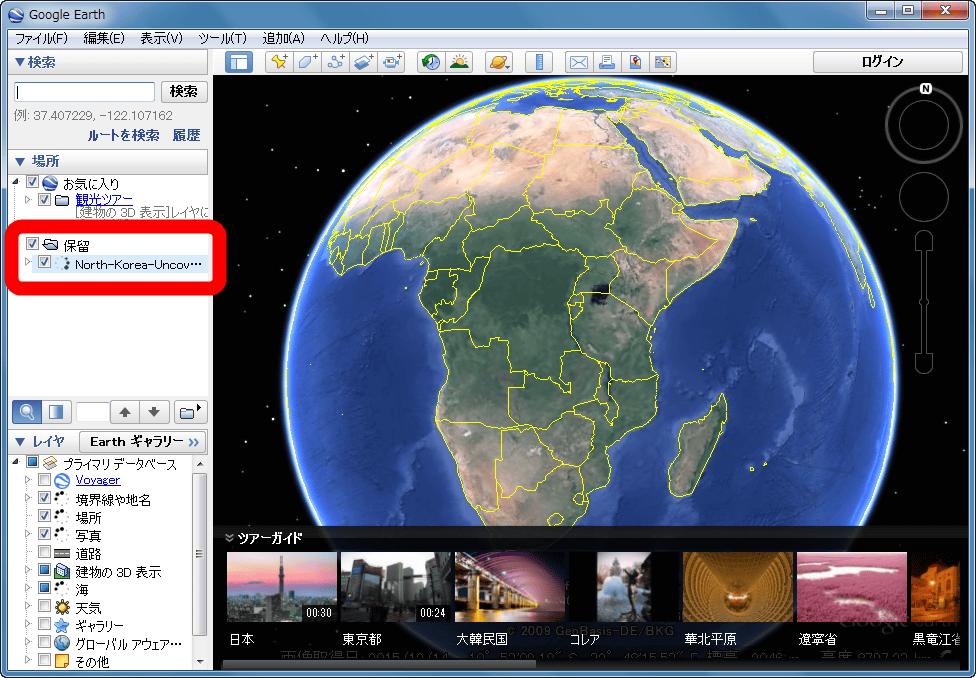Start the Record a Tour tool
The width and height of the screenshot is (976, 678).
[392, 62]
